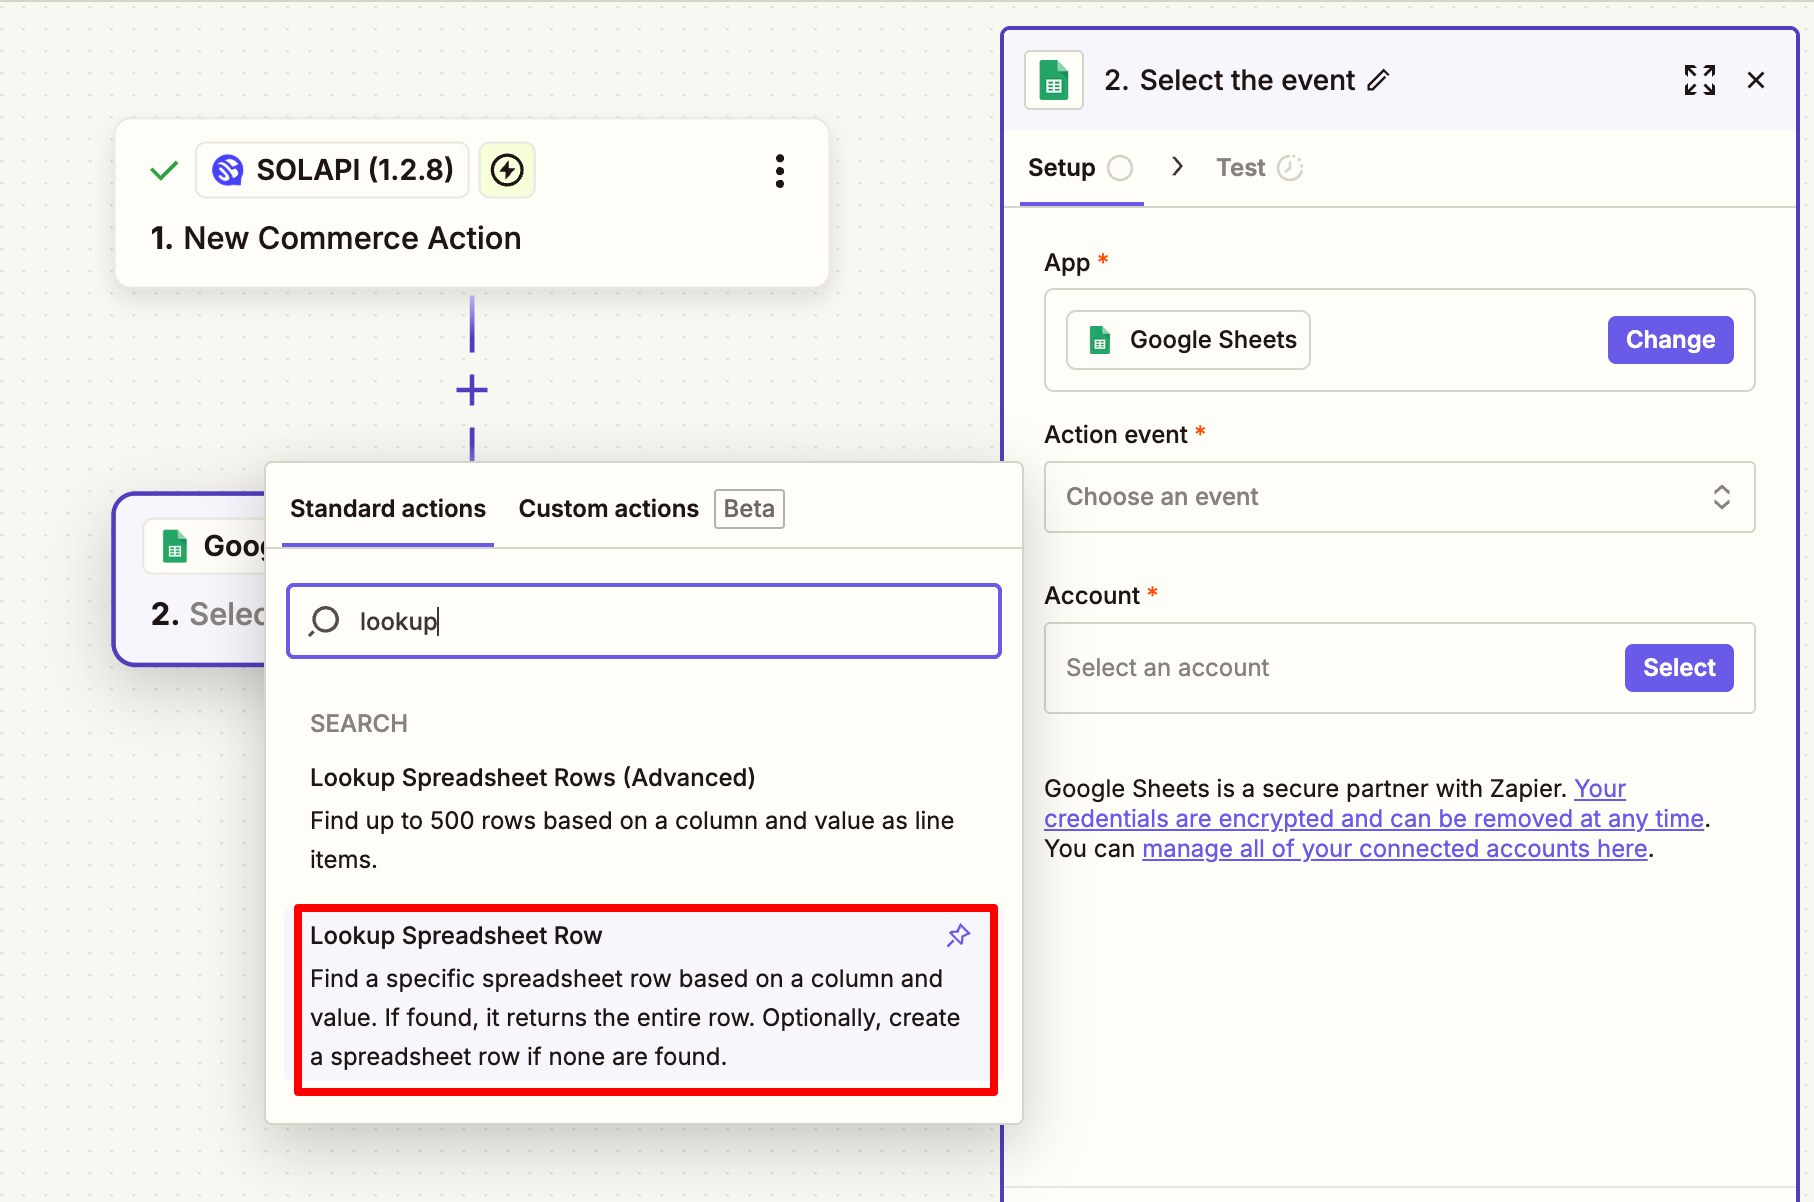The width and height of the screenshot is (1814, 1202).
Task: Click the chevron between Setup and Test
Action: (1177, 166)
